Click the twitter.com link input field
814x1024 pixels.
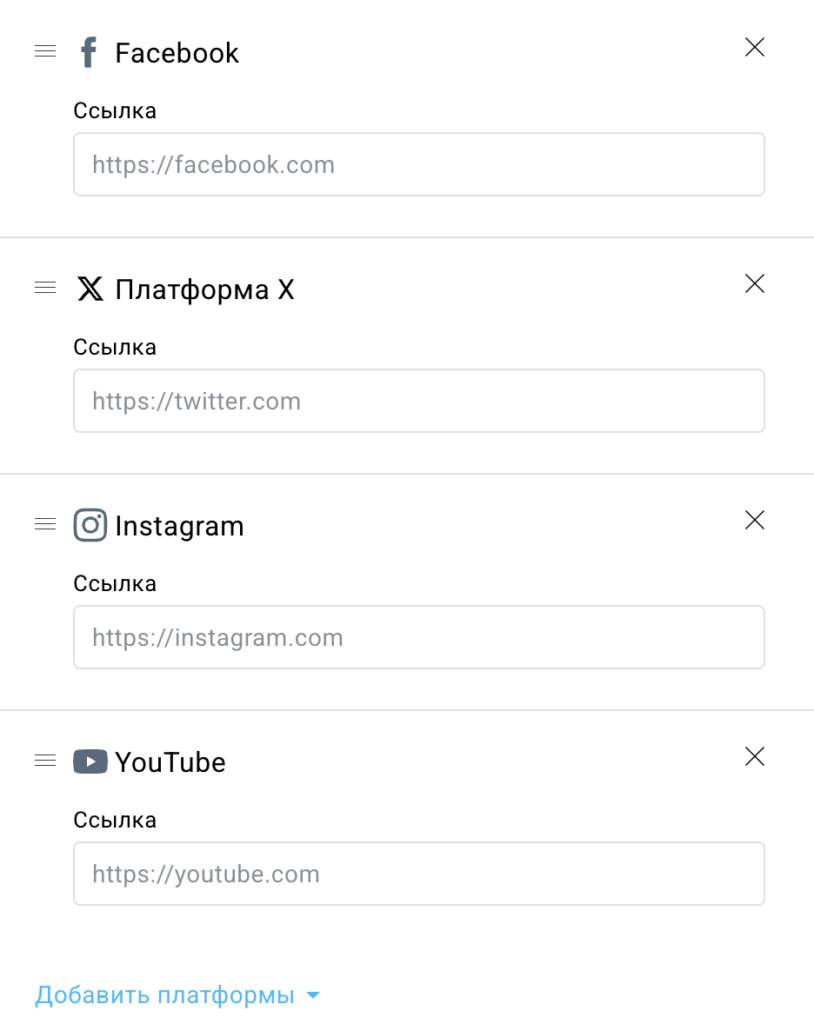click(x=419, y=401)
